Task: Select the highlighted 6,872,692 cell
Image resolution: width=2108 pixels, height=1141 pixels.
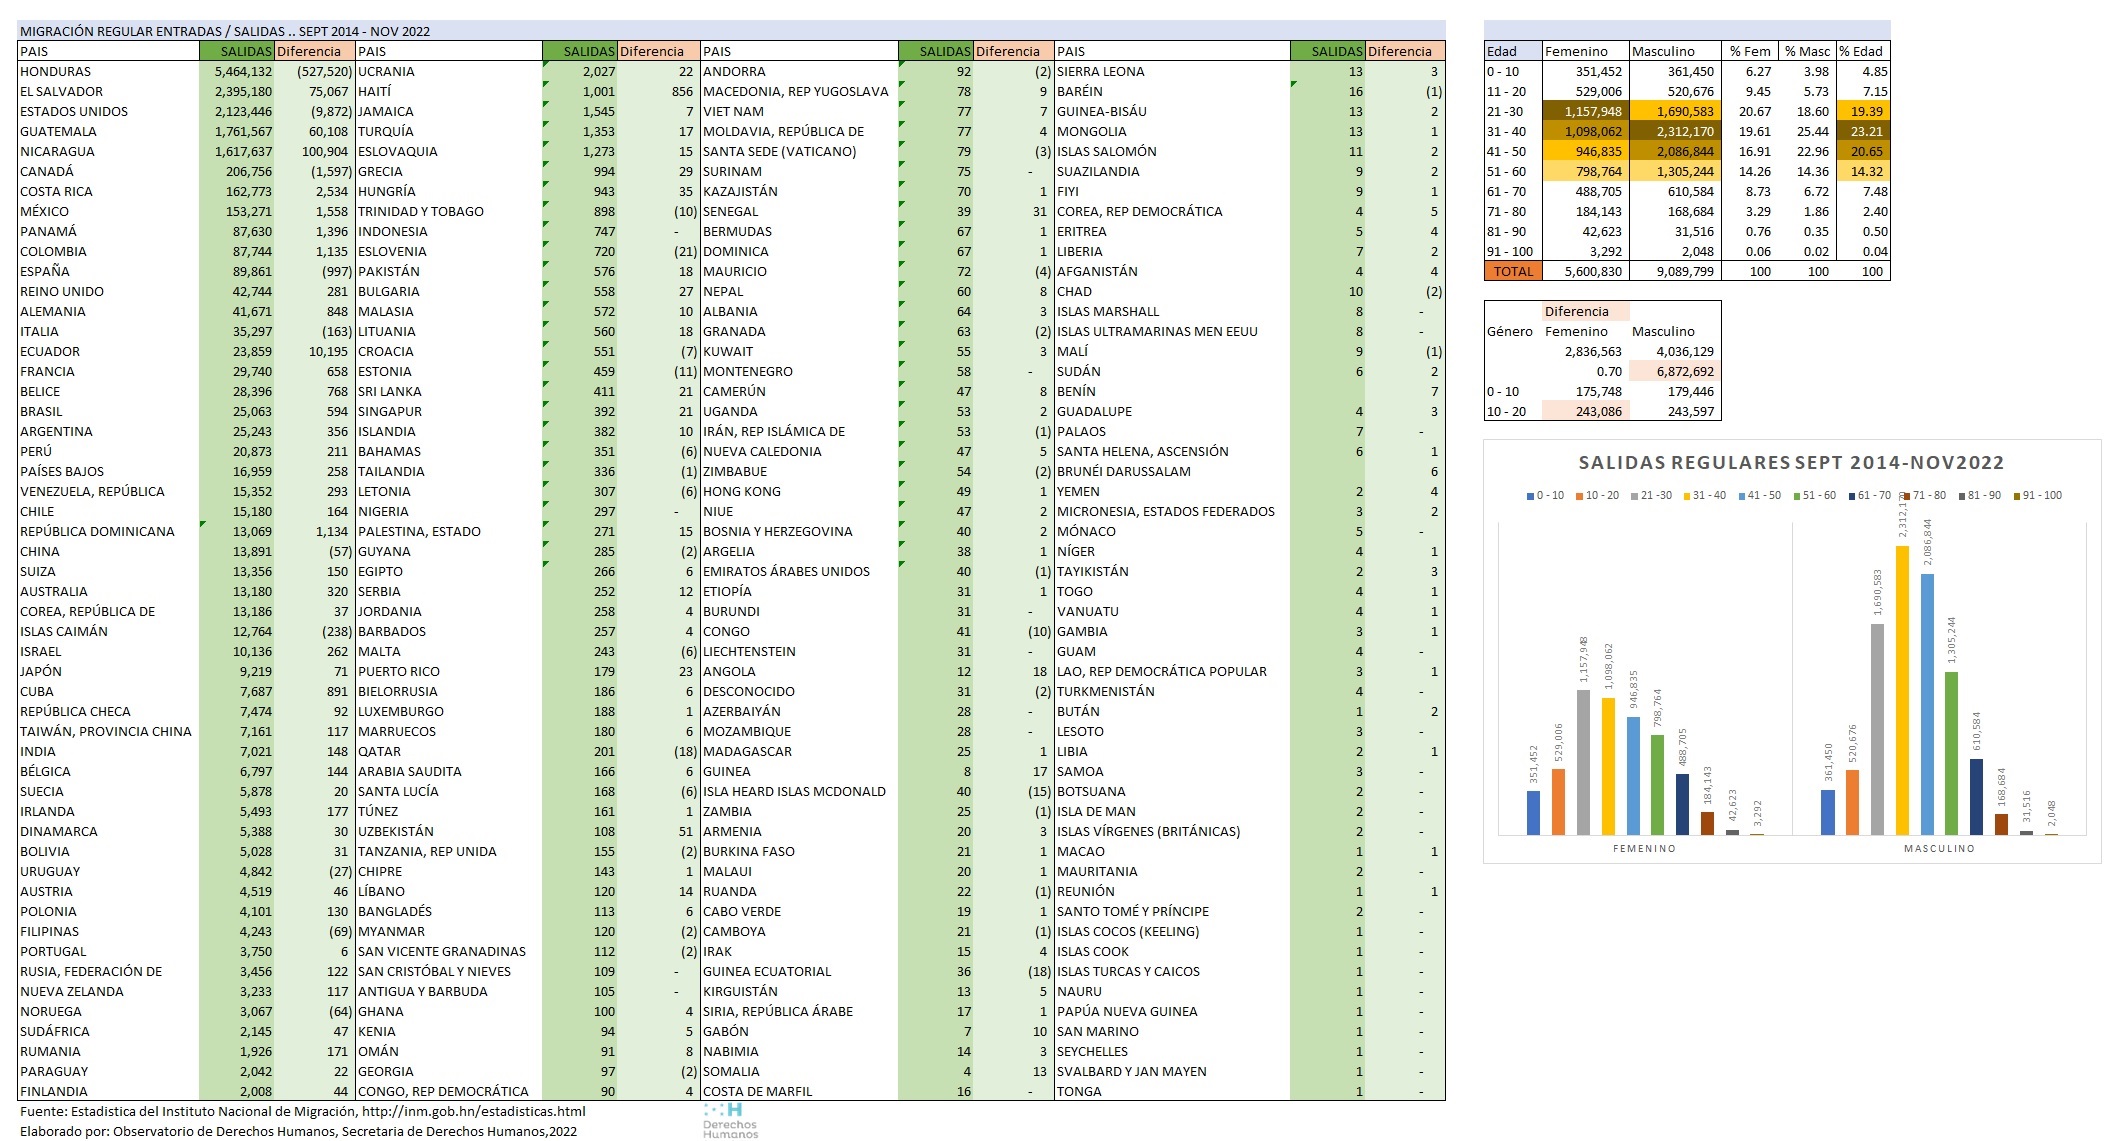Action: pyautogui.click(x=1674, y=371)
